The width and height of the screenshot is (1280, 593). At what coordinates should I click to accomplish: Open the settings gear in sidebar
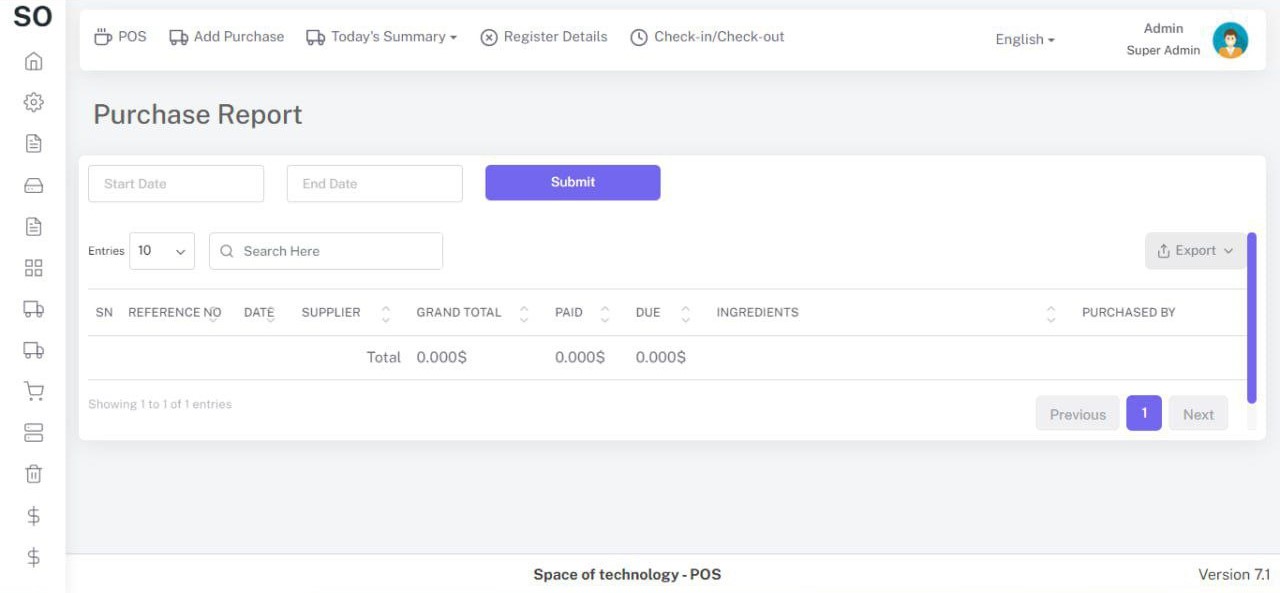click(x=33, y=102)
